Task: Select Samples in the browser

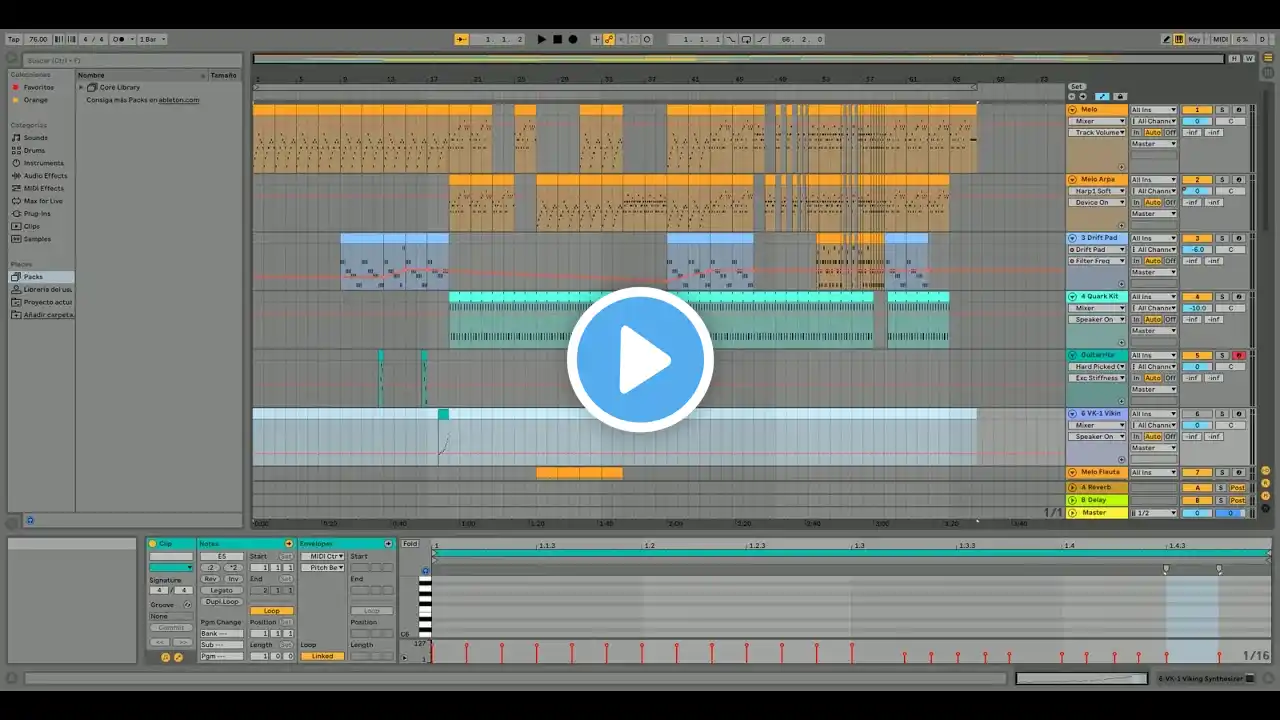Action: pos(37,239)
